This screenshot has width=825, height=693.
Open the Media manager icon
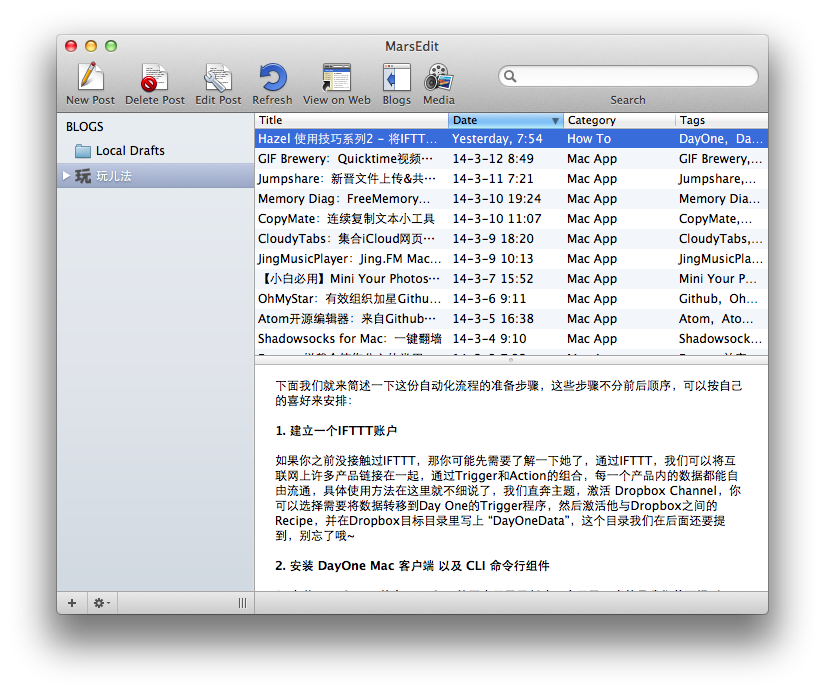point(439,77)
